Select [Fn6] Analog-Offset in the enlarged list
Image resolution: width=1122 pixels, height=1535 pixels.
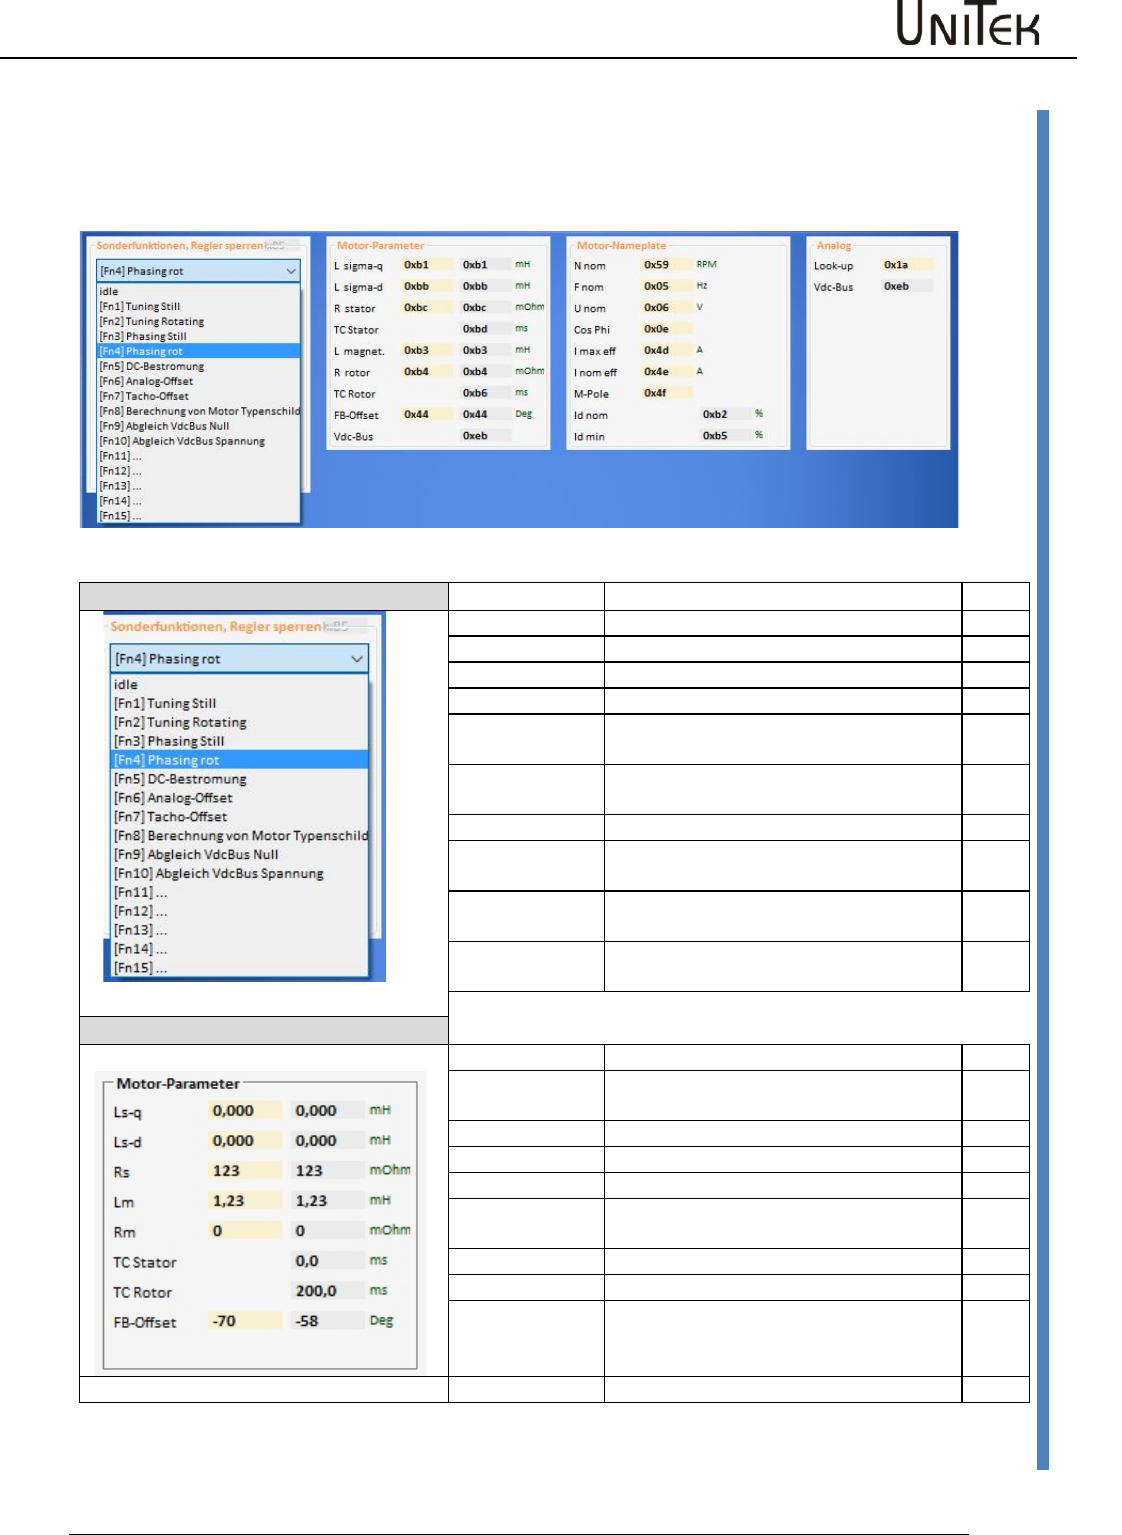click(x=239, y=799)
